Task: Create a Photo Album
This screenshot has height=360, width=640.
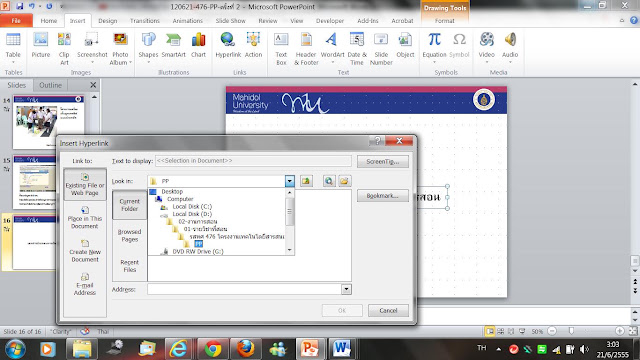Action: [120, 48]
